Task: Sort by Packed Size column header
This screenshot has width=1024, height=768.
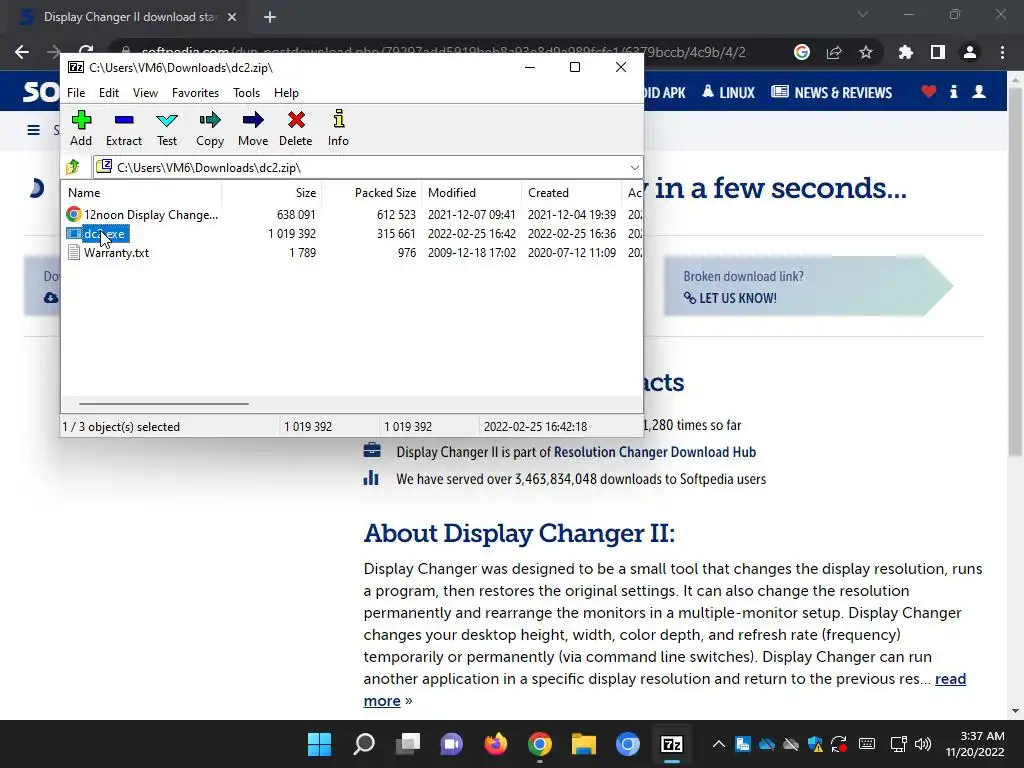Action: point(371,193)
